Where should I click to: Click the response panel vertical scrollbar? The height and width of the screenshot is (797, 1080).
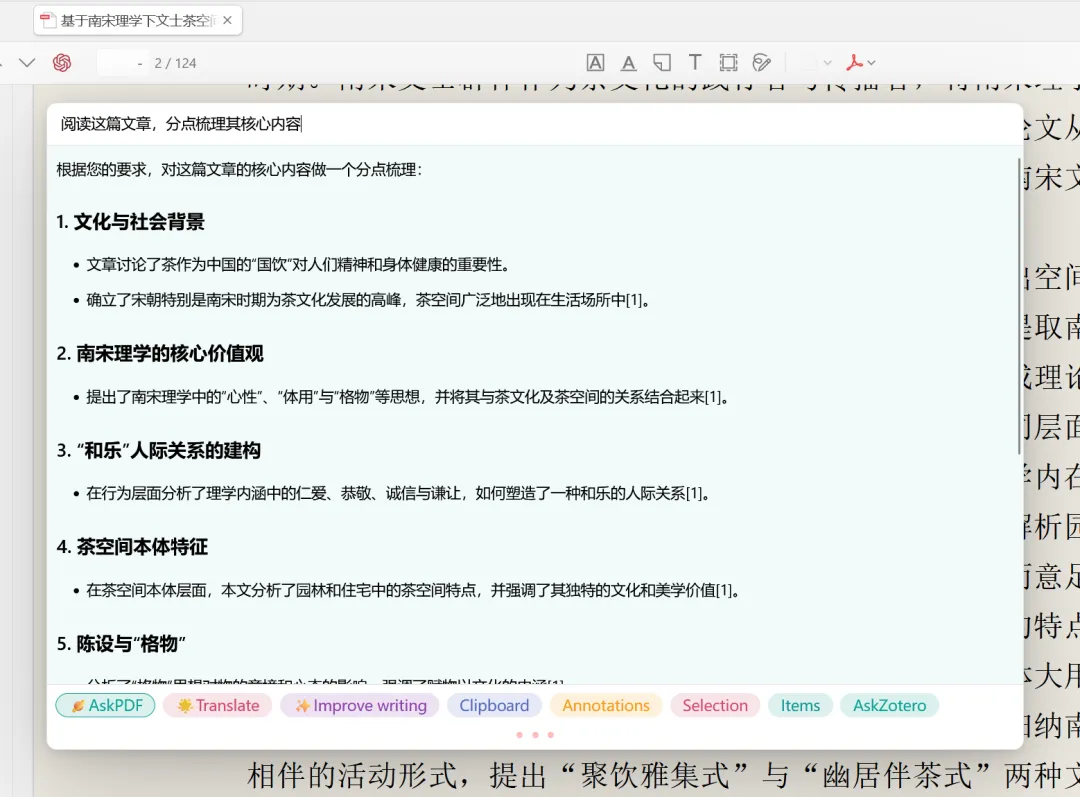[x=1019, y=307]
